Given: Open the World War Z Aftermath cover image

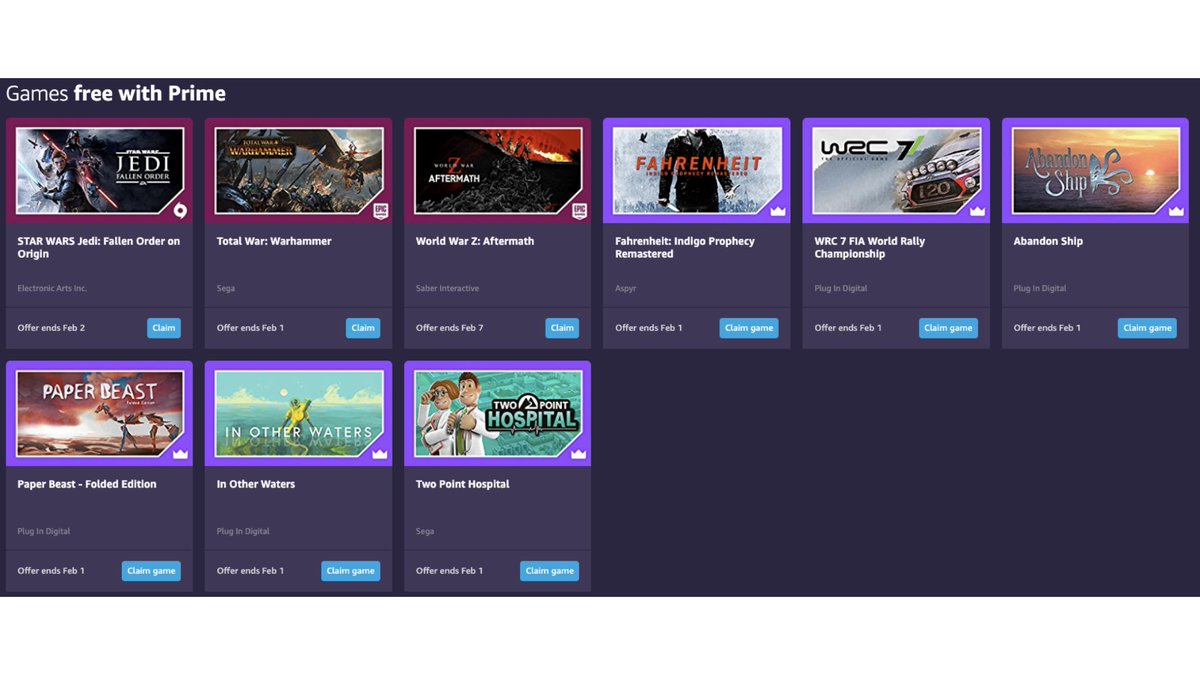Looking at the screenshot, I should 497,171.
